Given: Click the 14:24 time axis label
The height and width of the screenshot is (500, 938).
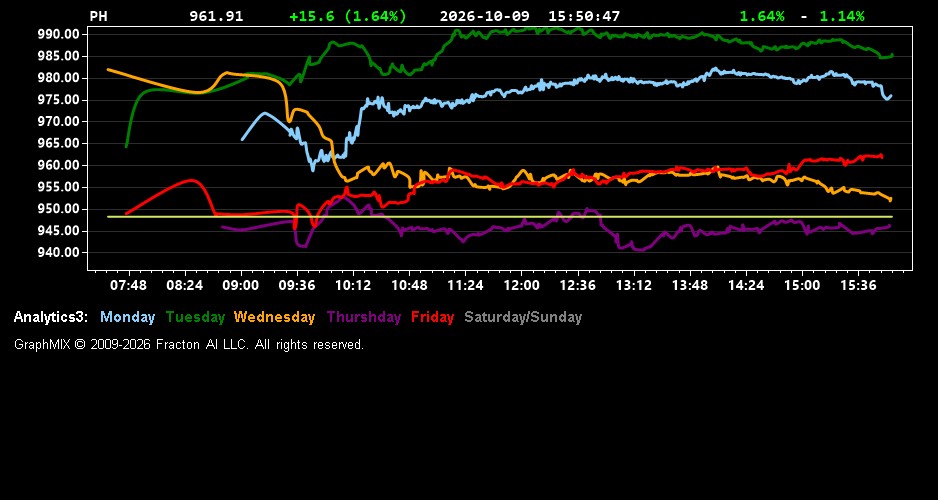Looking at the screenshot, I should pyautogui.click(x=745, y=286).
